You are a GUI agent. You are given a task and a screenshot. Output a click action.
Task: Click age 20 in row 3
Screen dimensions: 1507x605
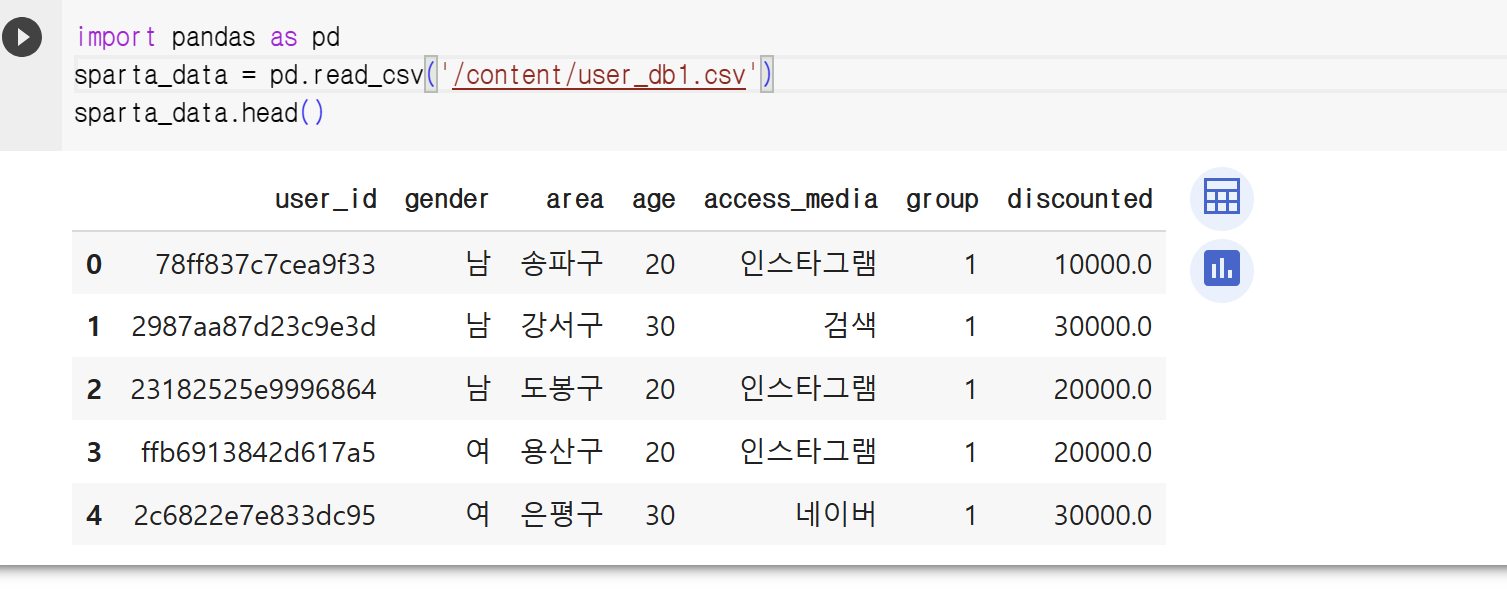660,453
